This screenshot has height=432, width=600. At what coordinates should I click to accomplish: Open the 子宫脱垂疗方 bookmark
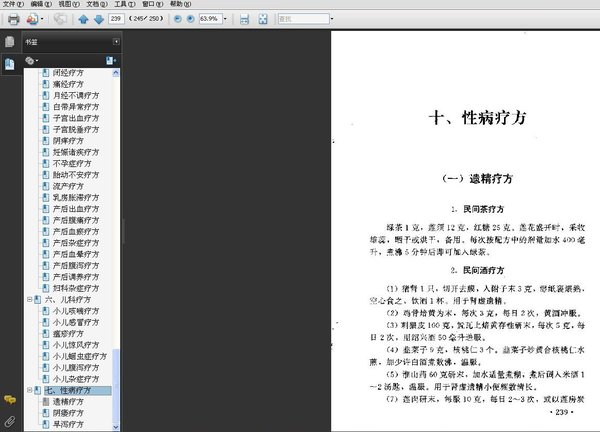point(76,129)
